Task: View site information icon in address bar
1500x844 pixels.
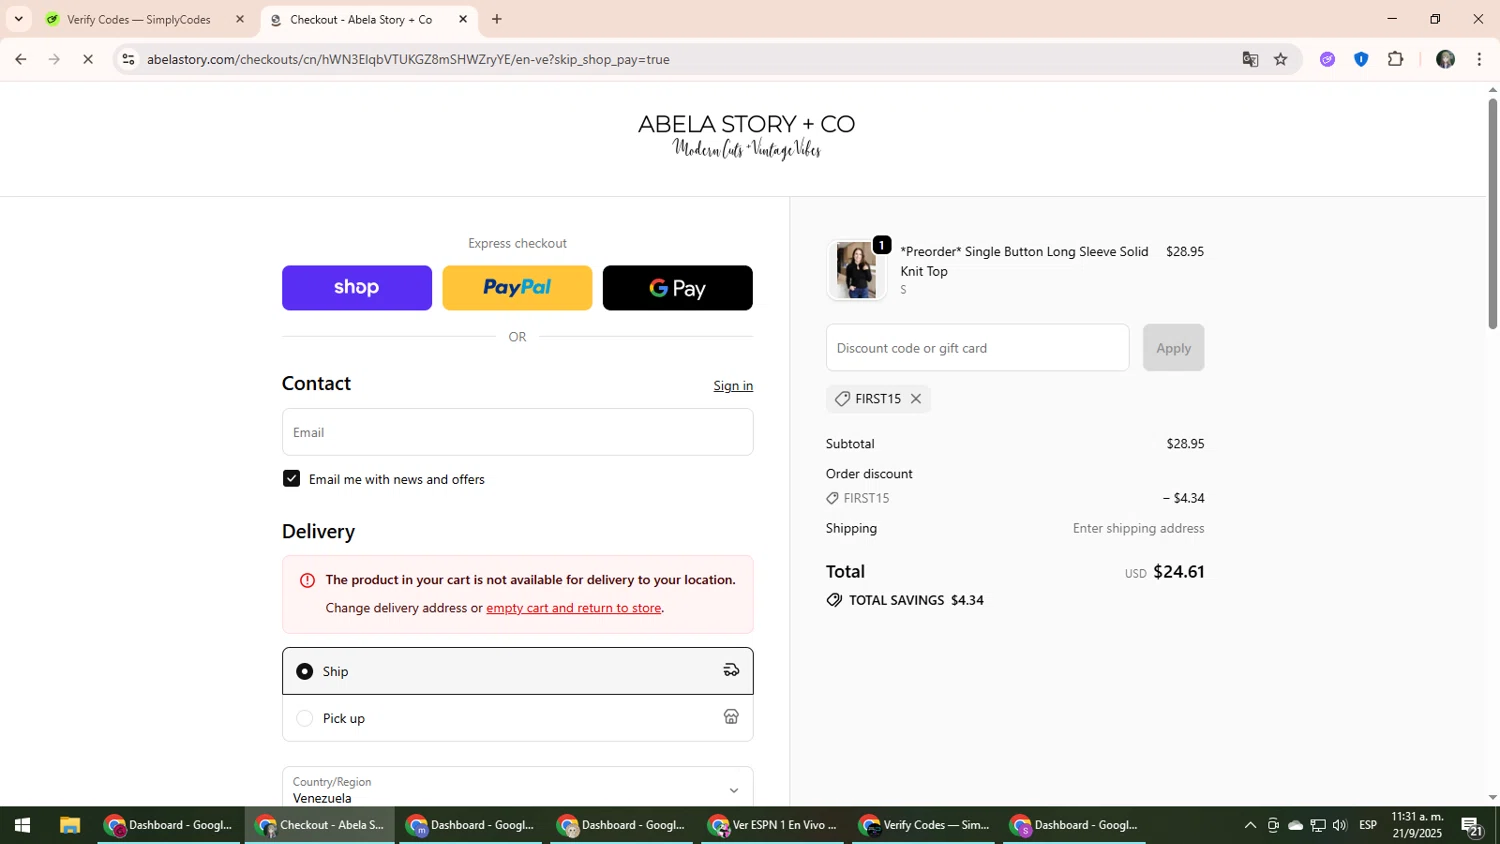Action: coord(128,59)
